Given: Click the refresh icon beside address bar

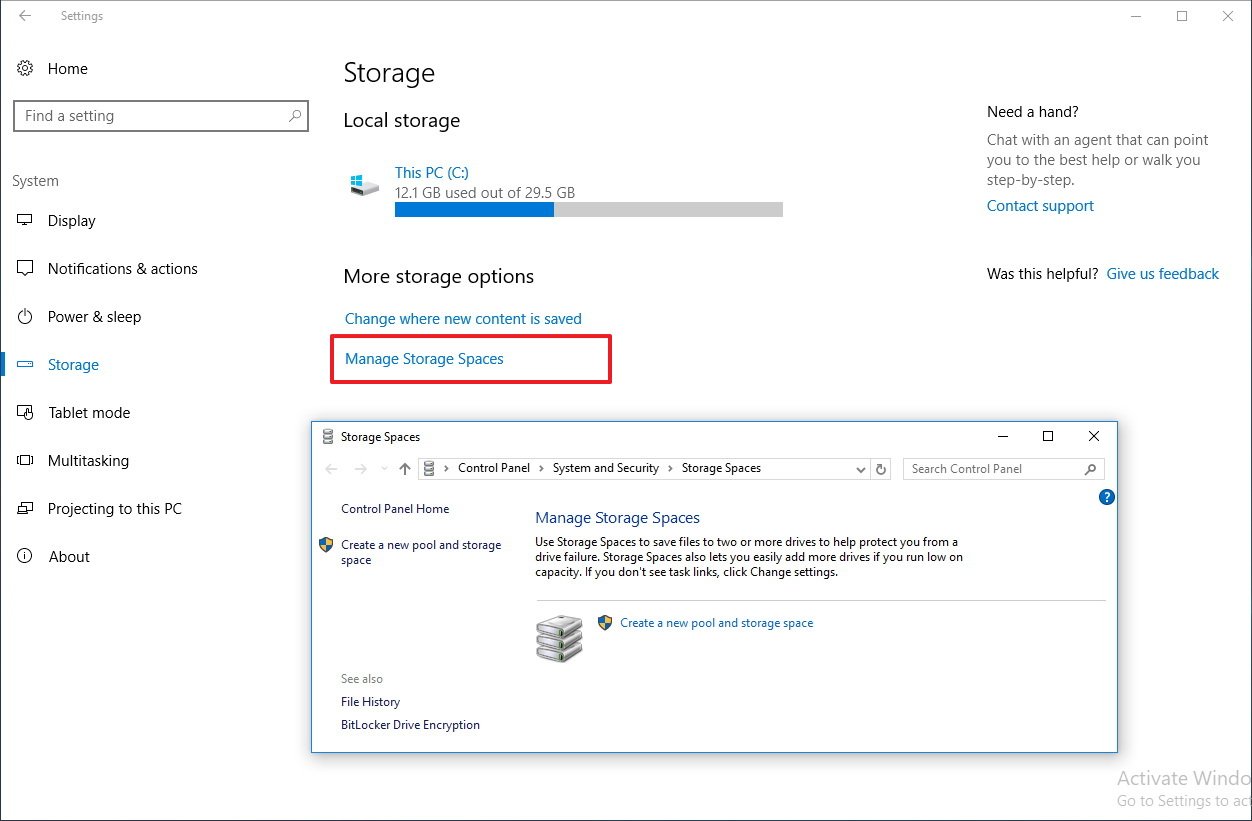Looking at the screenshot, I should click(881, 469).
